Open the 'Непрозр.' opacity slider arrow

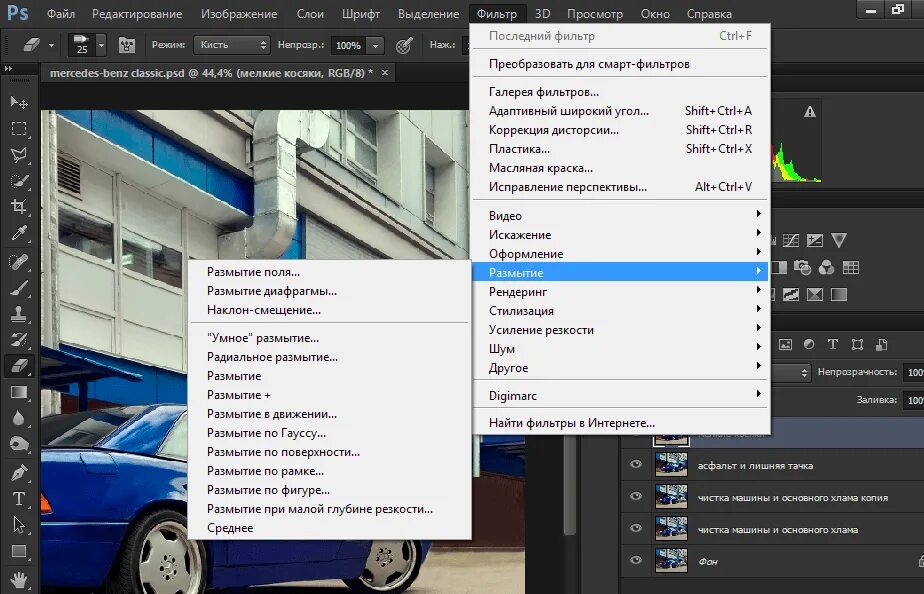[x=375, y=45]
